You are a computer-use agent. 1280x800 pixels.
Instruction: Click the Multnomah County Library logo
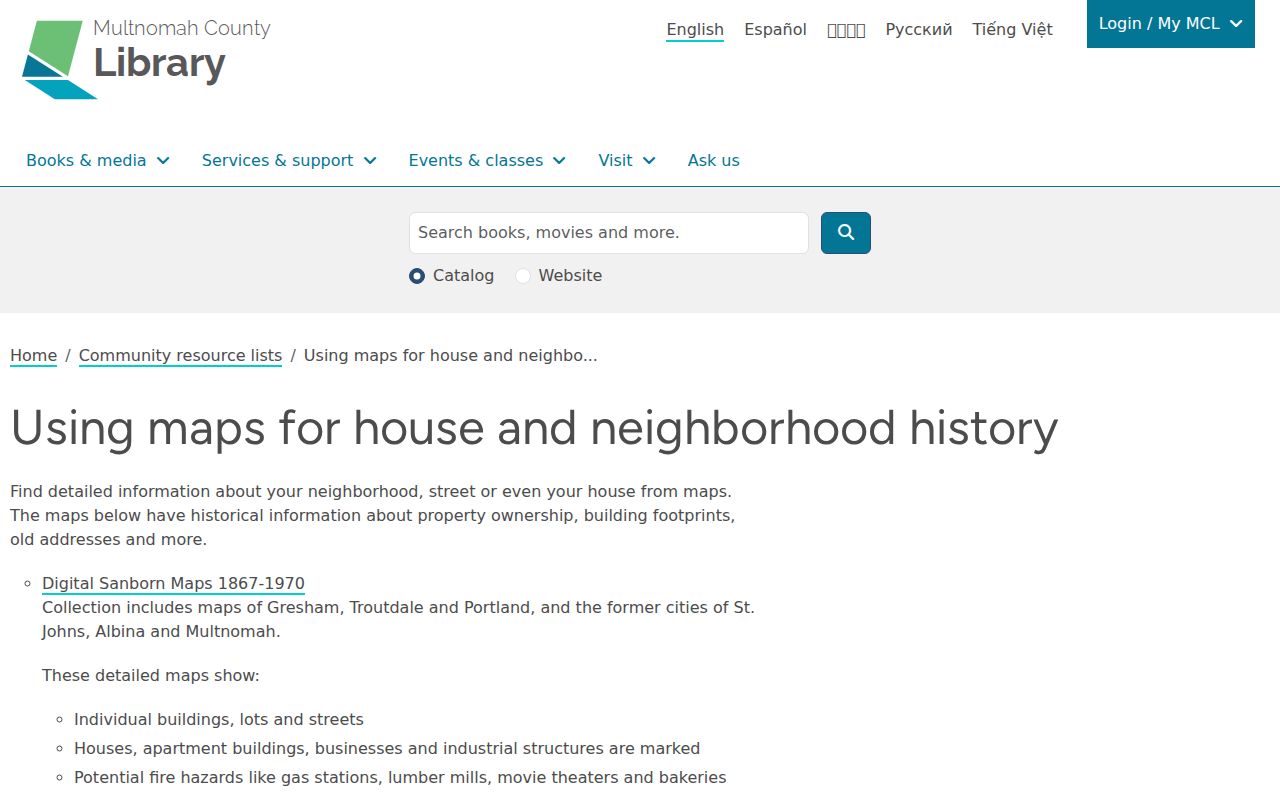point(146,59)
